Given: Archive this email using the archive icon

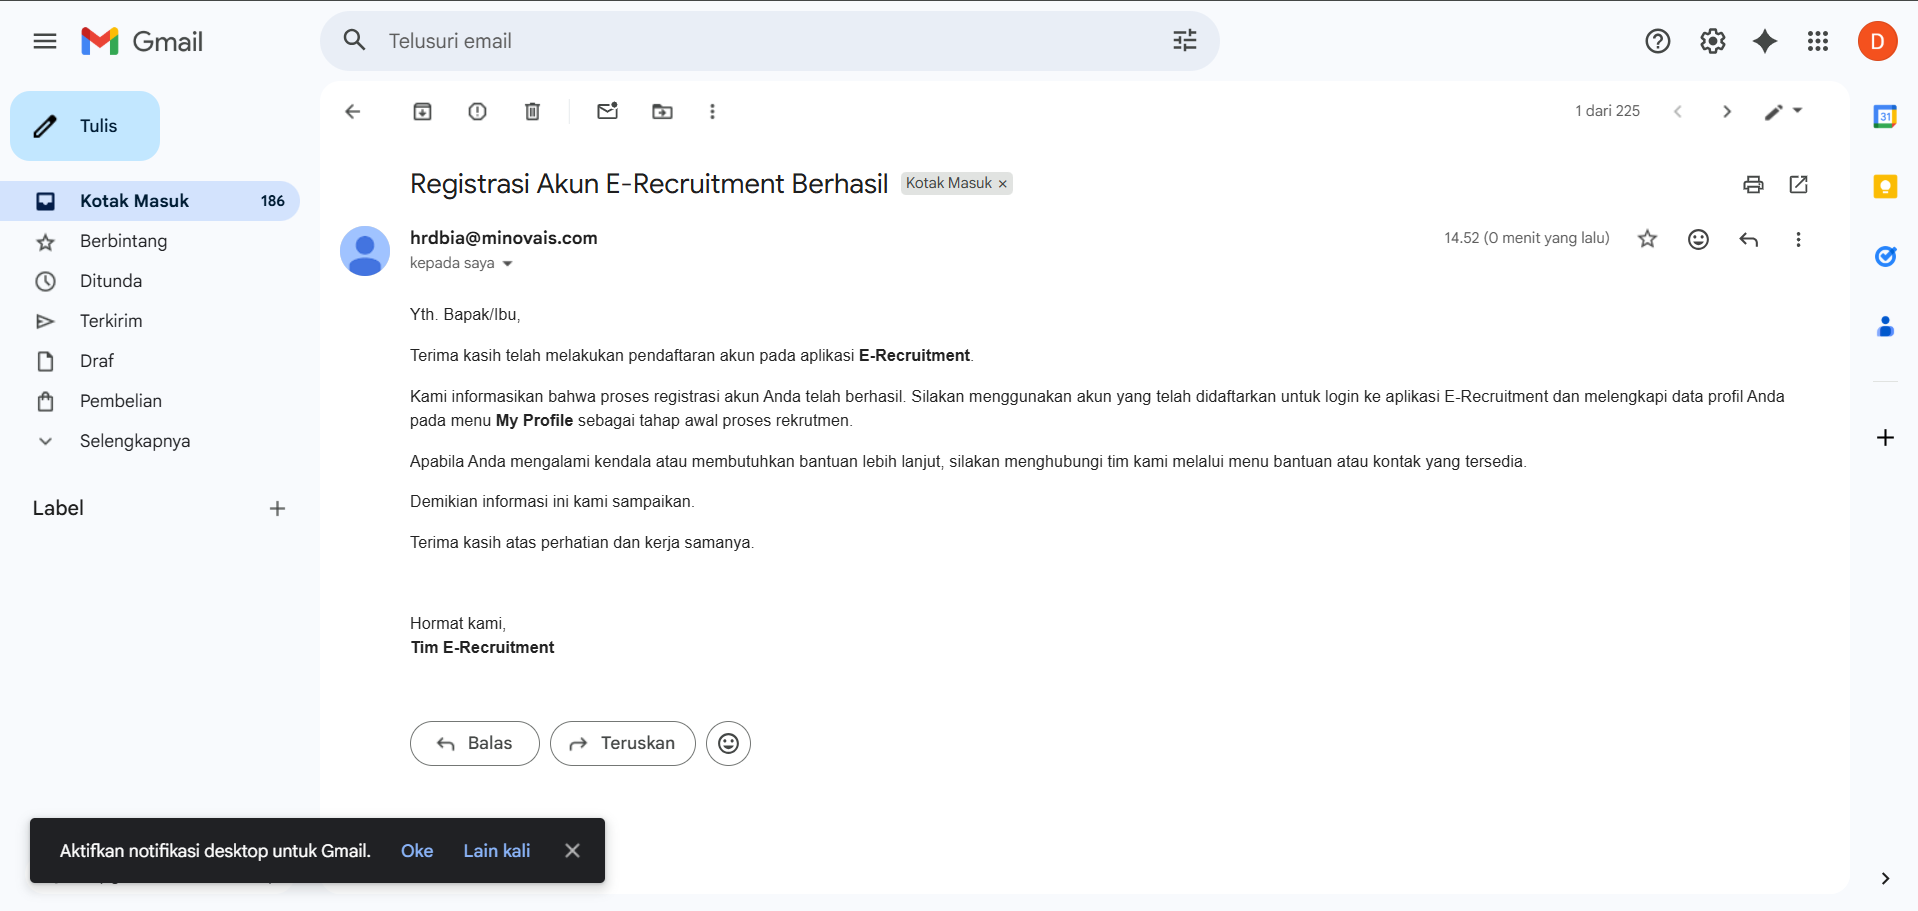Looking at the screenshot, I should tap(422, 112).
